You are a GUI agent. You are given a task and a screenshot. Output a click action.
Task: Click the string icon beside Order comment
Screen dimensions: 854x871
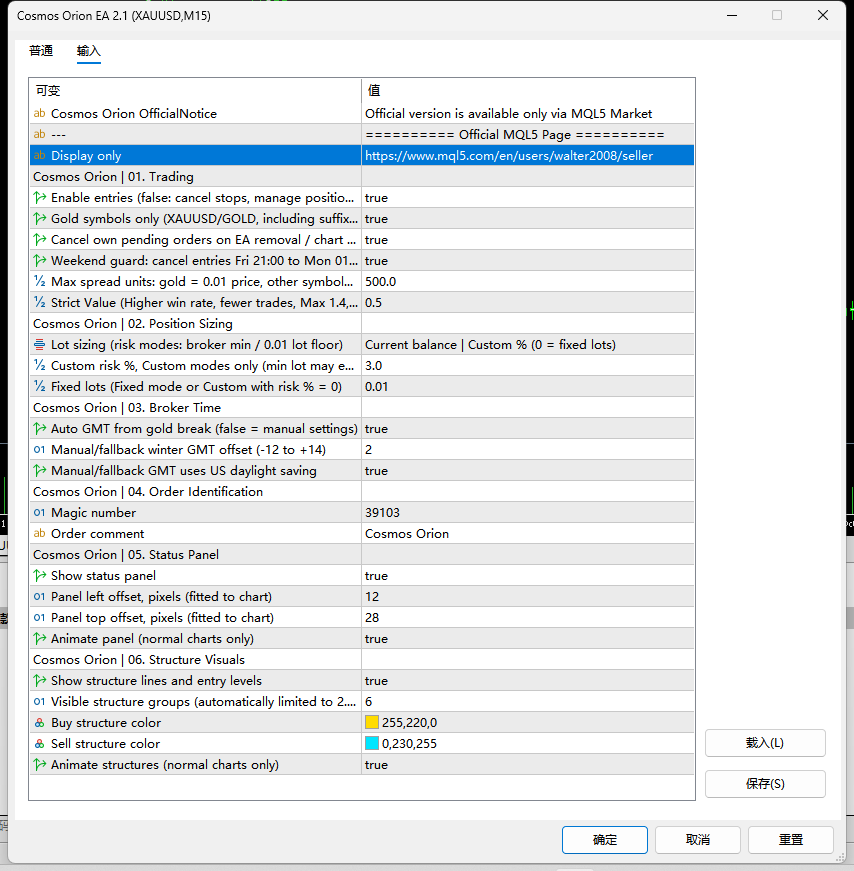39,534
